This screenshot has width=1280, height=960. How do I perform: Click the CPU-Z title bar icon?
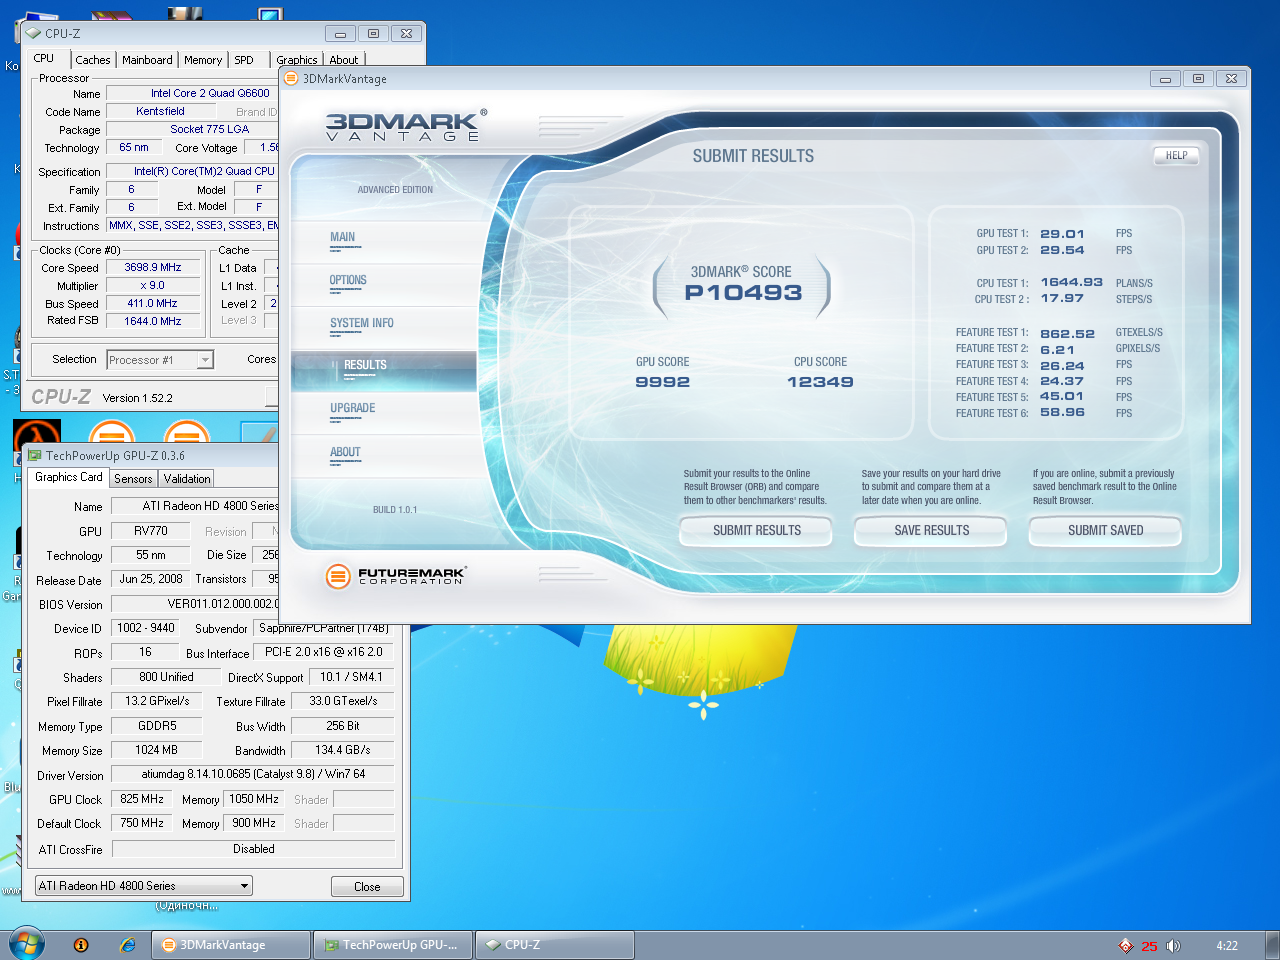coord(33,33)
